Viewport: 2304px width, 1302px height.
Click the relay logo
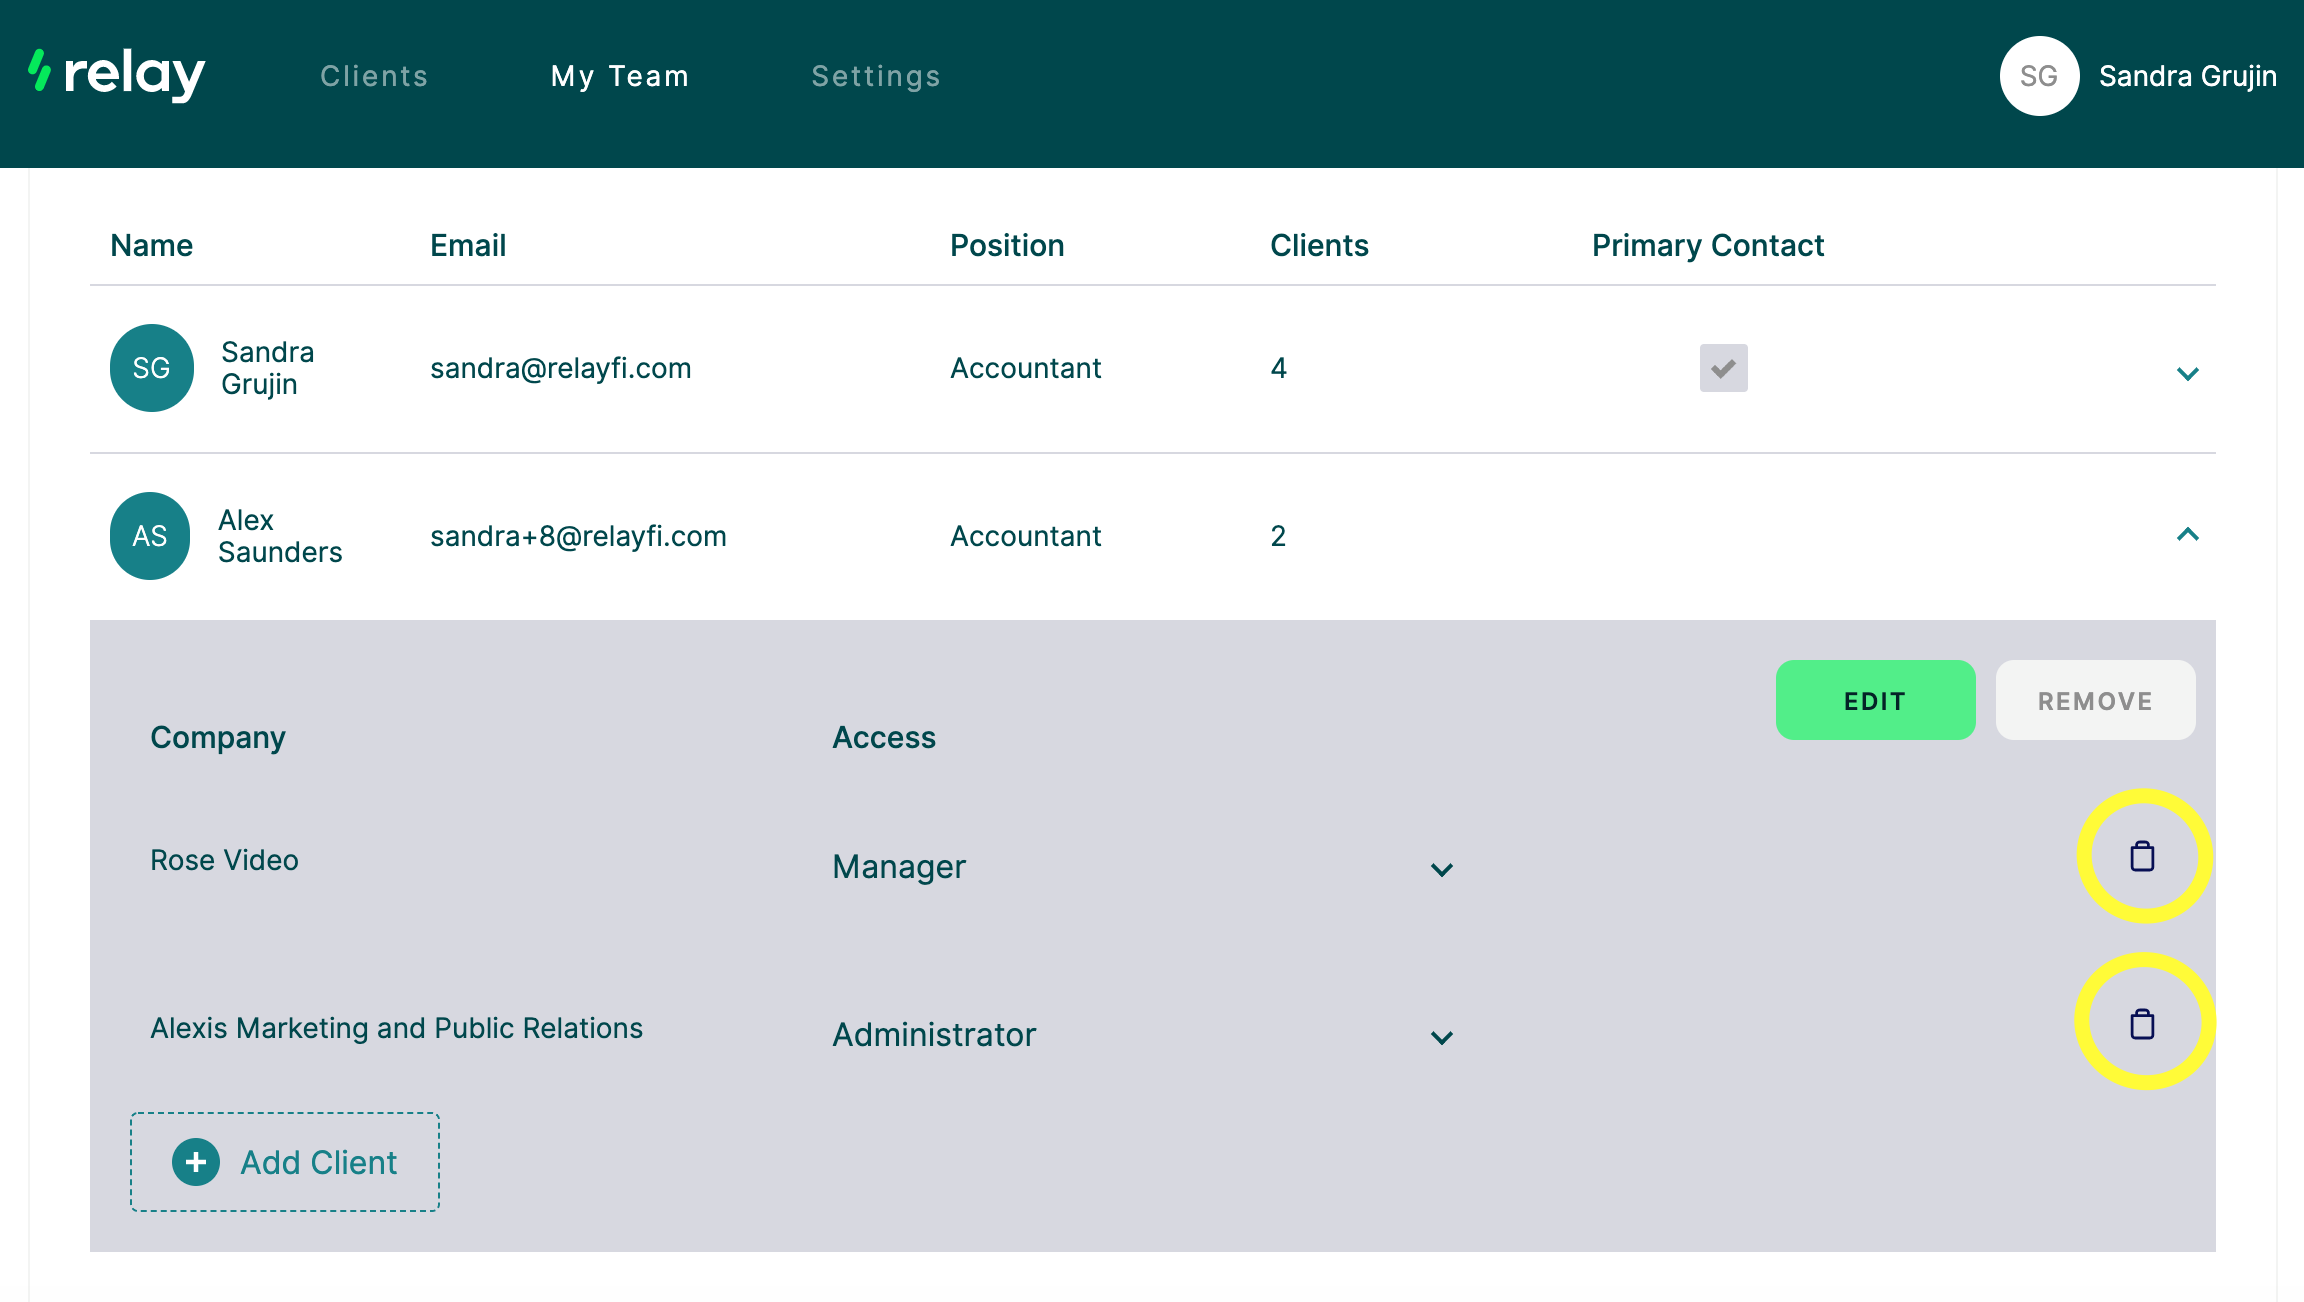[x=116, y=75]
